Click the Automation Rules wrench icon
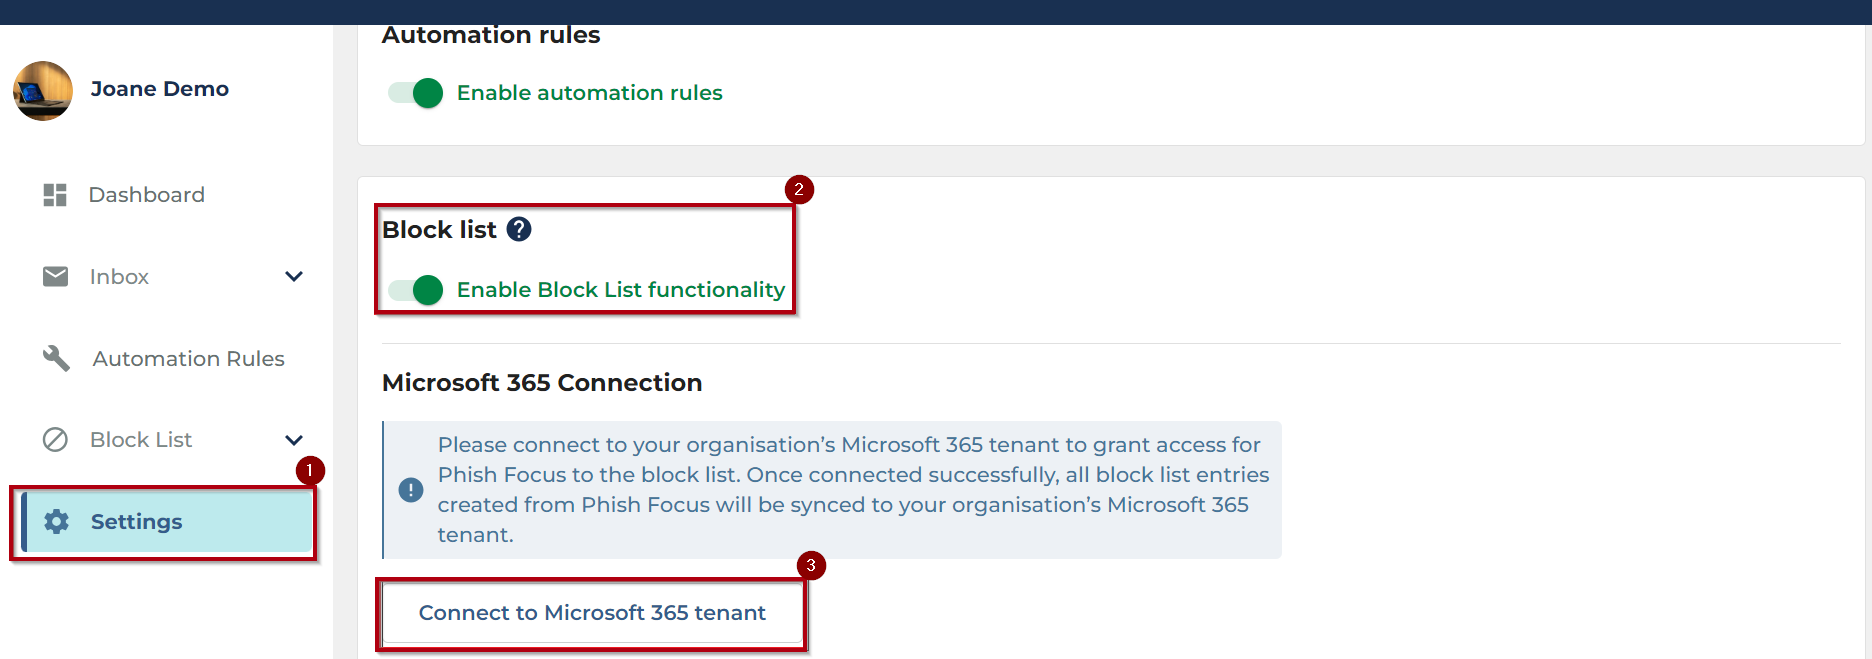 (56, 358)
